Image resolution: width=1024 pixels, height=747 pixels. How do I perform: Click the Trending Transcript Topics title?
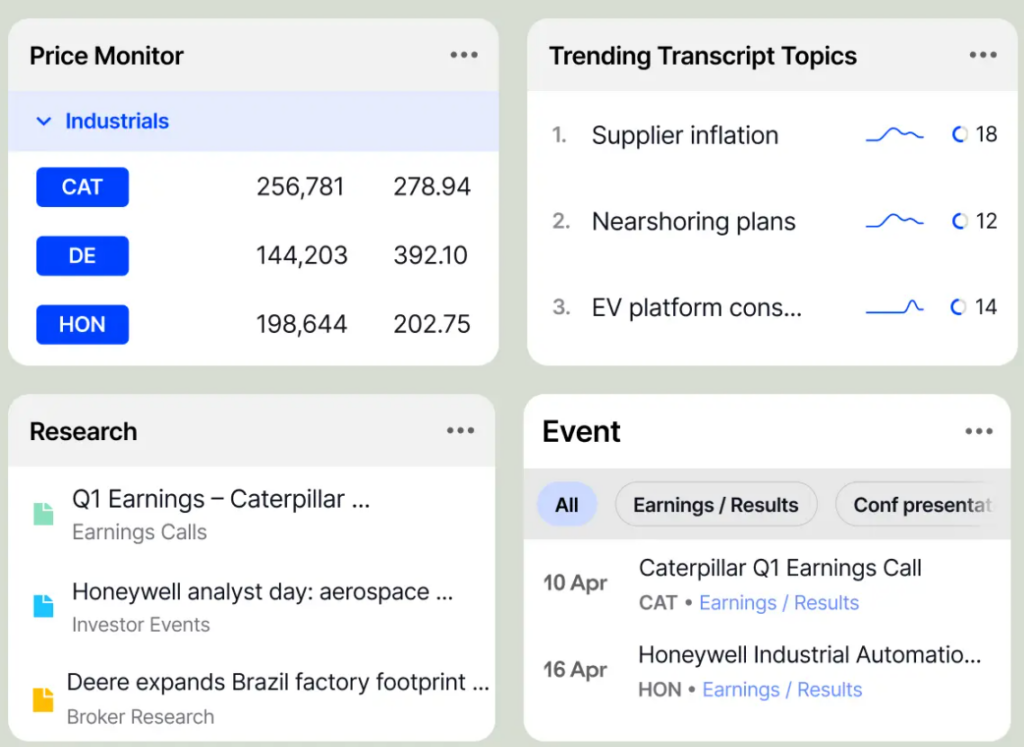[x=703, y=56]
